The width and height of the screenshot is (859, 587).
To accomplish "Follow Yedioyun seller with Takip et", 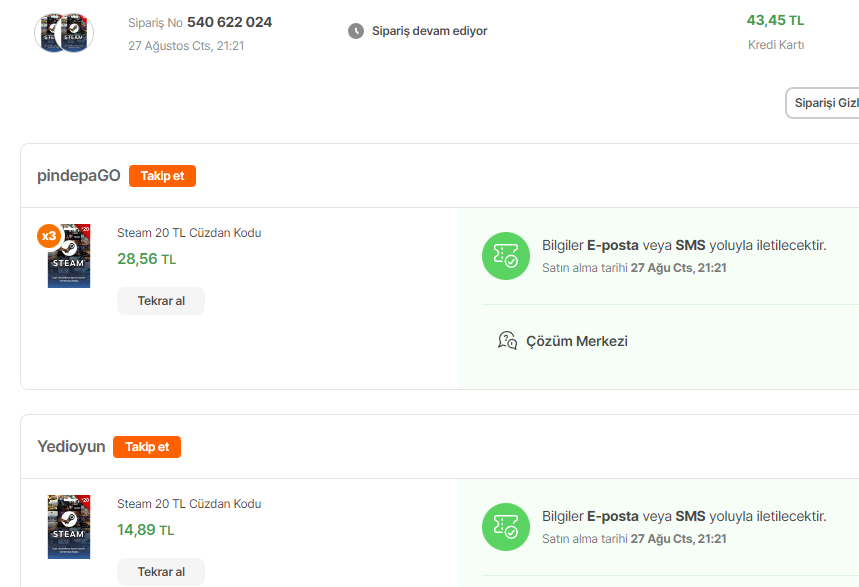I will (147, 447).
